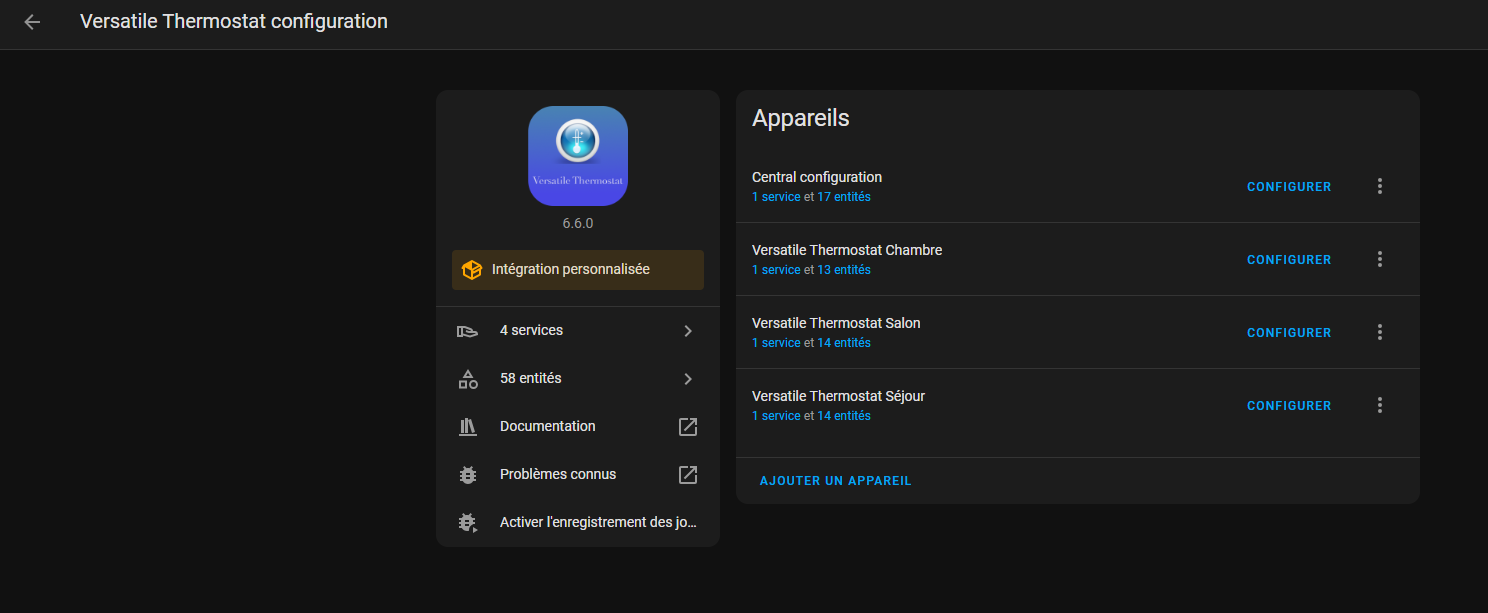Screen dimensions: 1488x613
Task: Open the 4 services list
Action: click(x=578, y=331)
